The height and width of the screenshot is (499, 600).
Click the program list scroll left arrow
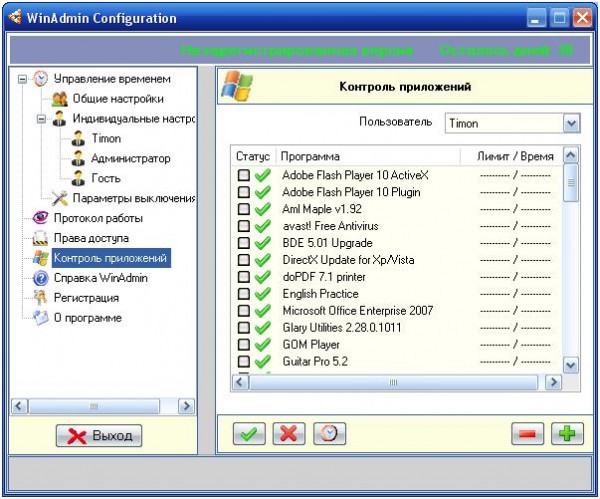240,382
